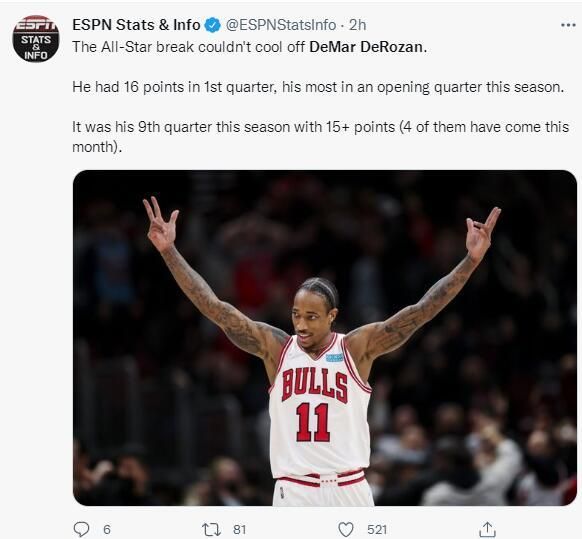
Task: Like the tweet with the heart icon
Action: [x=346, y=529]
